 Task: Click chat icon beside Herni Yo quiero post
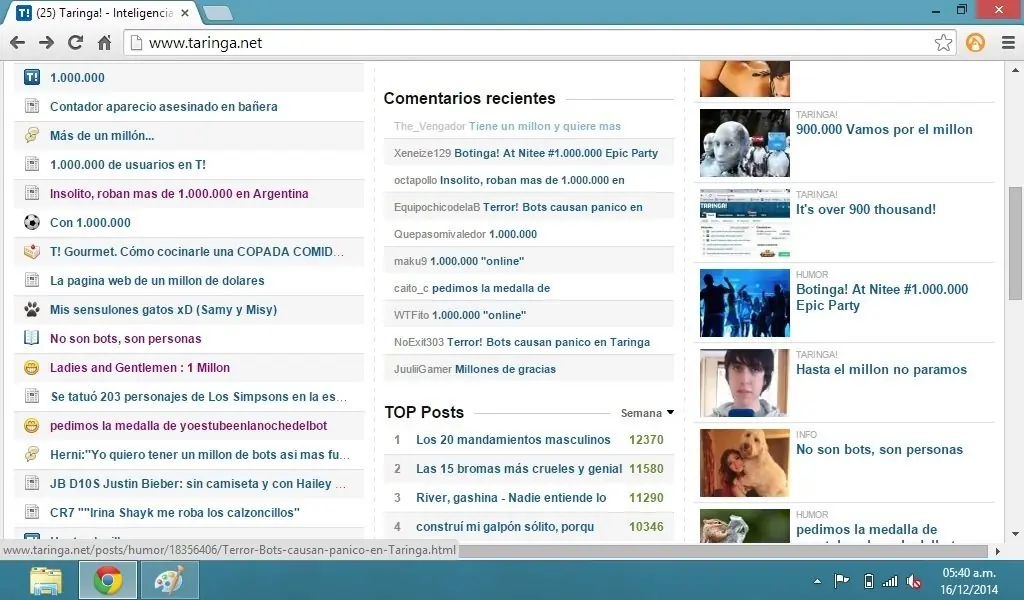31,454
